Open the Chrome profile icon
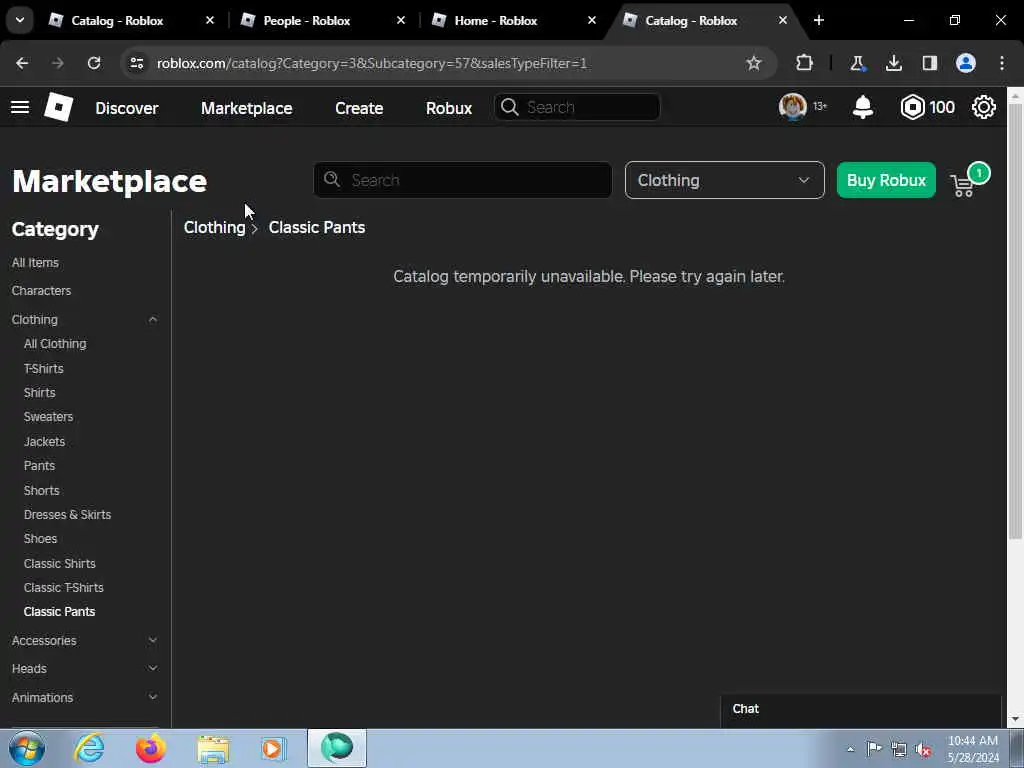The image size is (1024, 768). coord(966,63)
